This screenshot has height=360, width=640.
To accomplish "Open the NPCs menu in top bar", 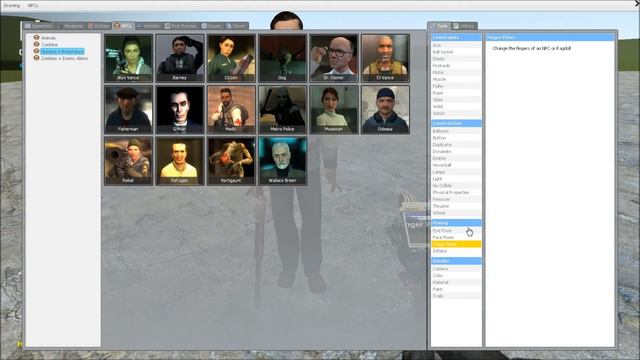I will click(33, 6).
